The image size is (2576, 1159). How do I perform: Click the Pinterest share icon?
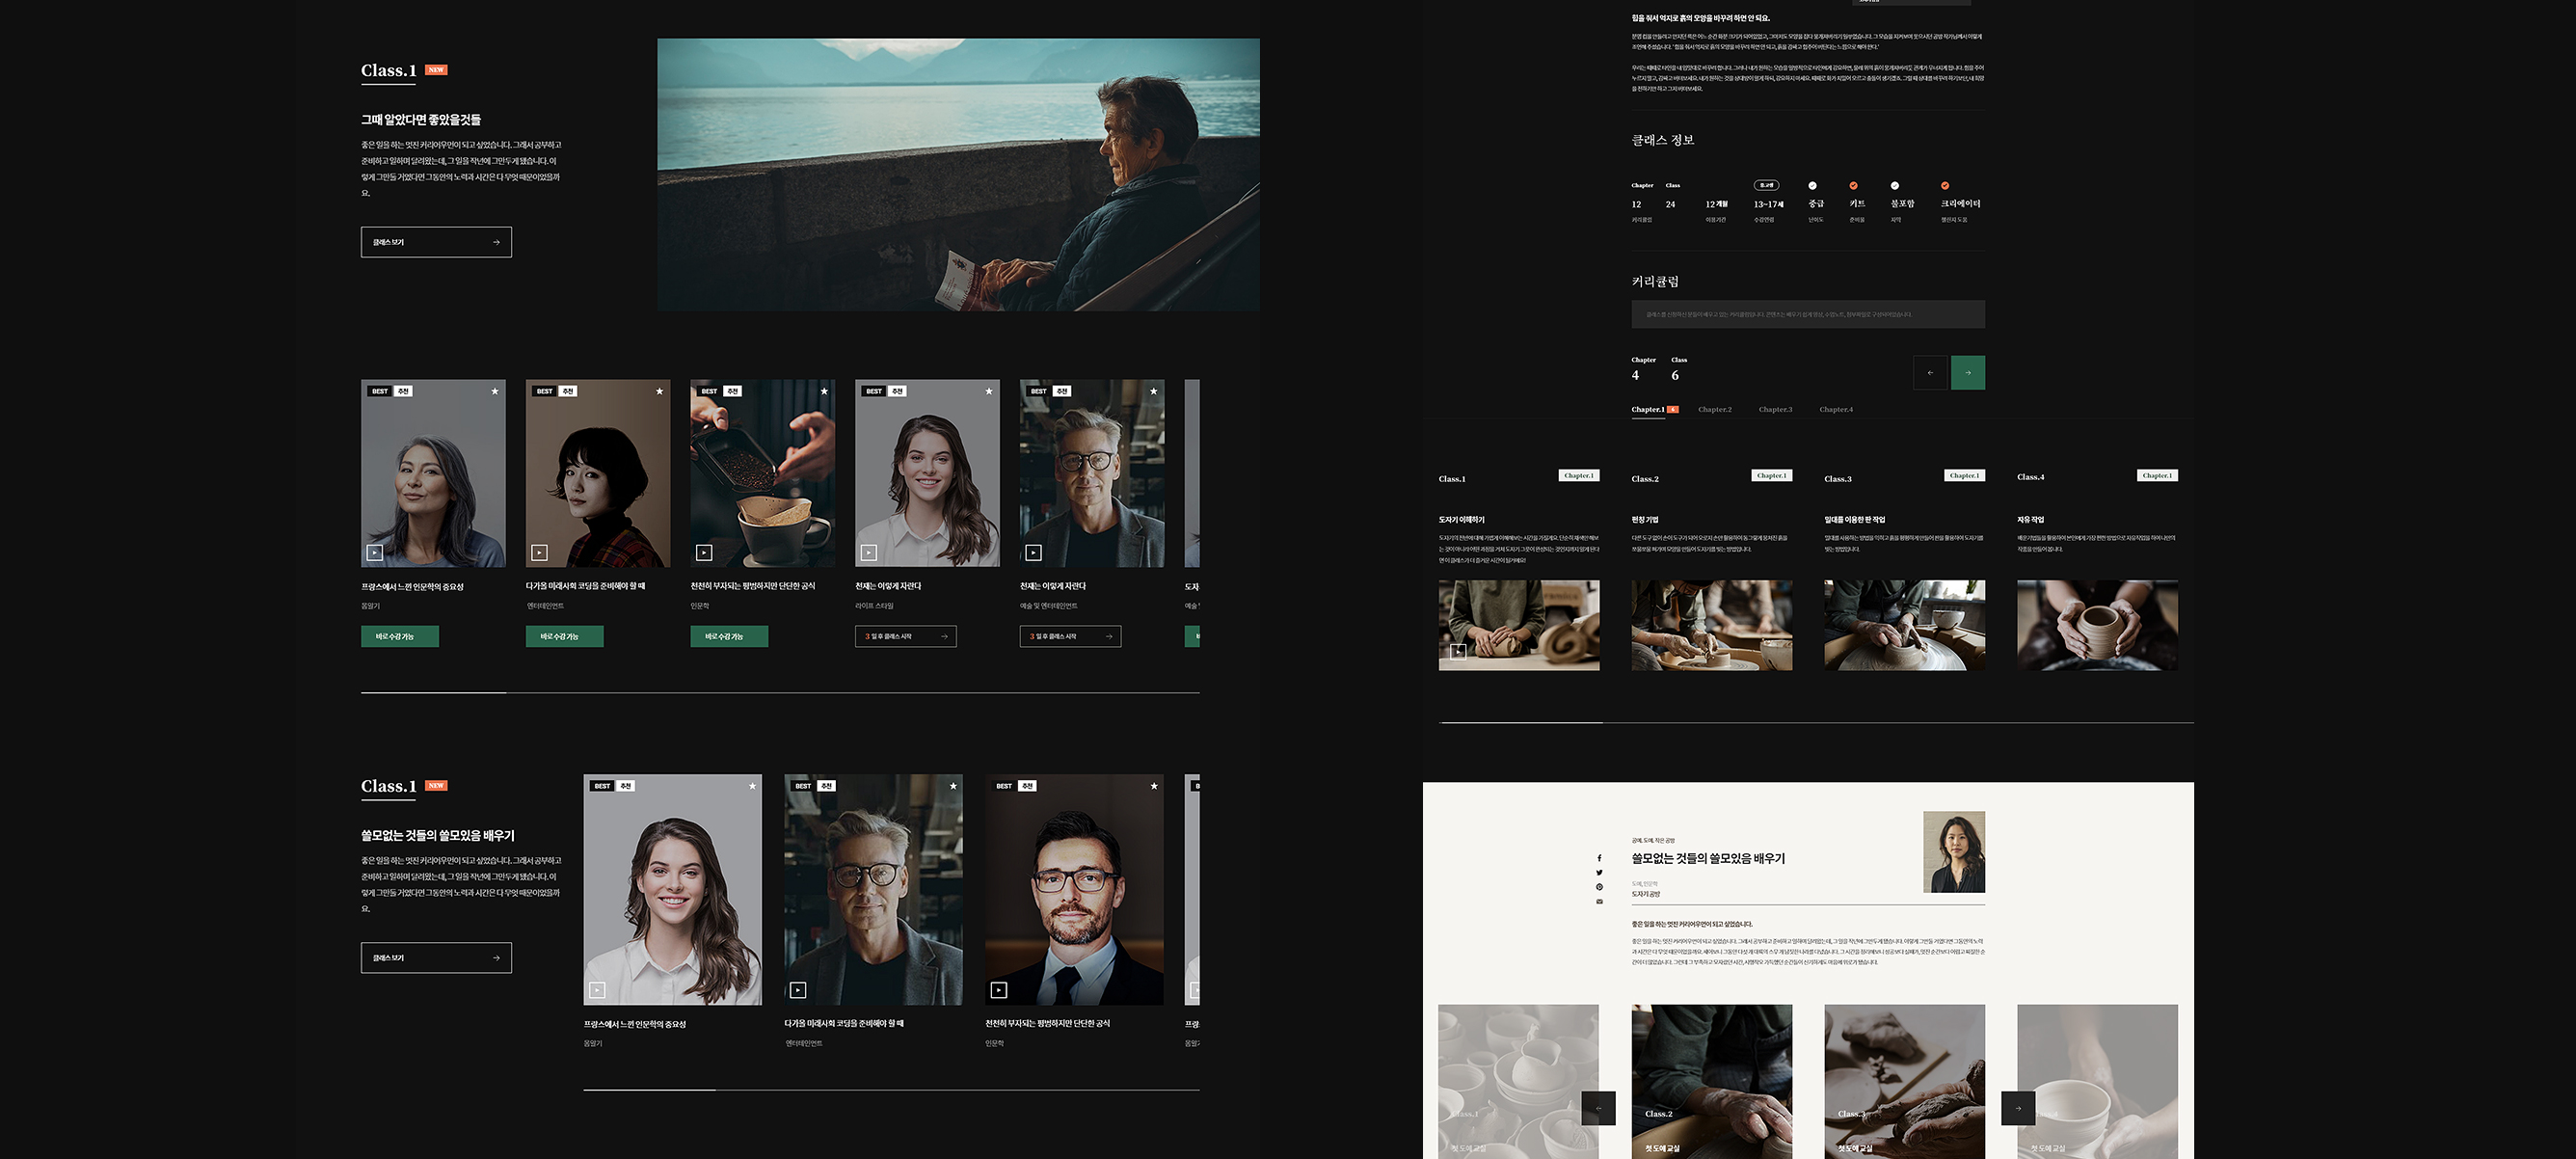pos(1599,887)
